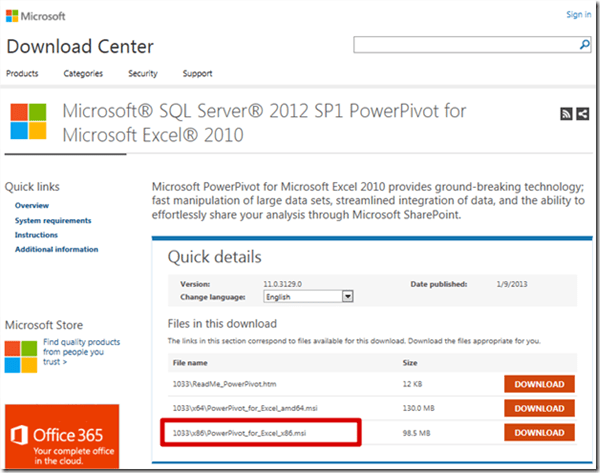Click the share icon

pos(582,115)
